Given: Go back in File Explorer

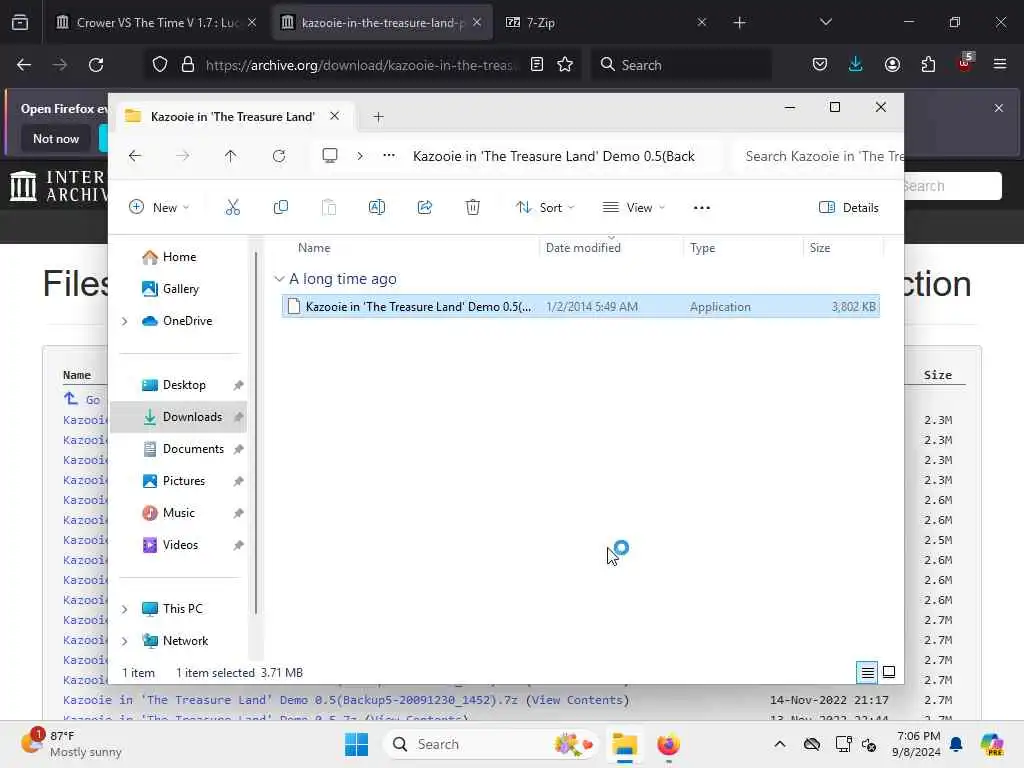Looking at the screenshot, I should click(x=135, y=156).
